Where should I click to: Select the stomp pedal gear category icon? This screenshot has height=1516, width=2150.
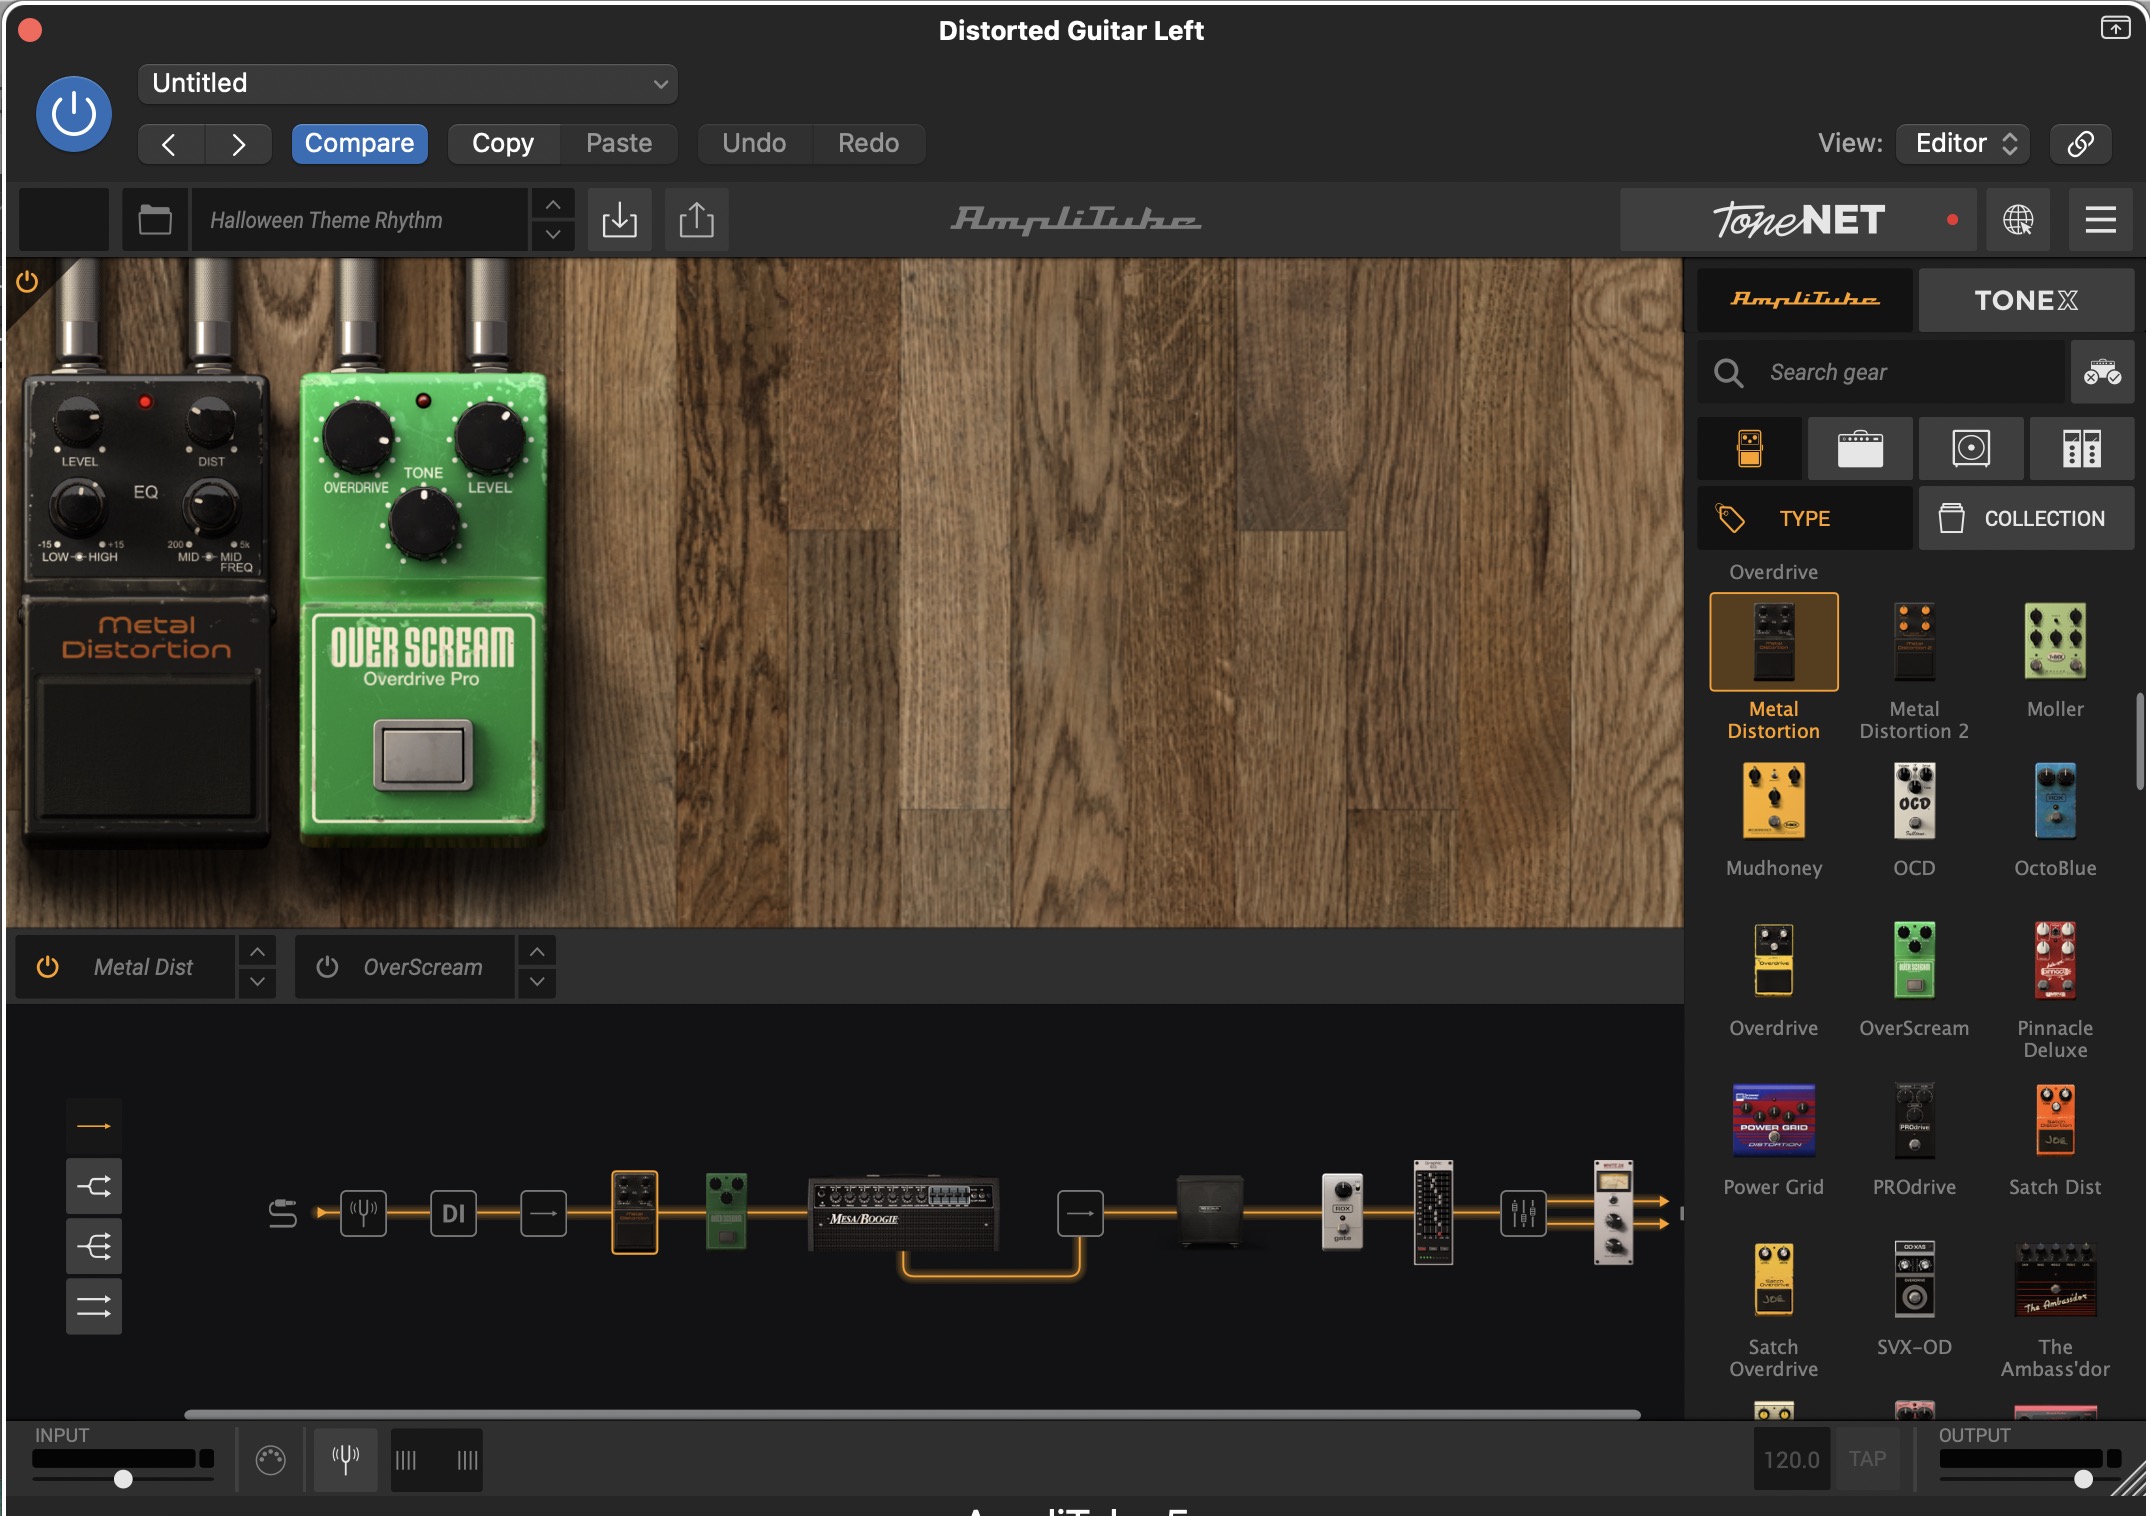tap(1749, 449)
